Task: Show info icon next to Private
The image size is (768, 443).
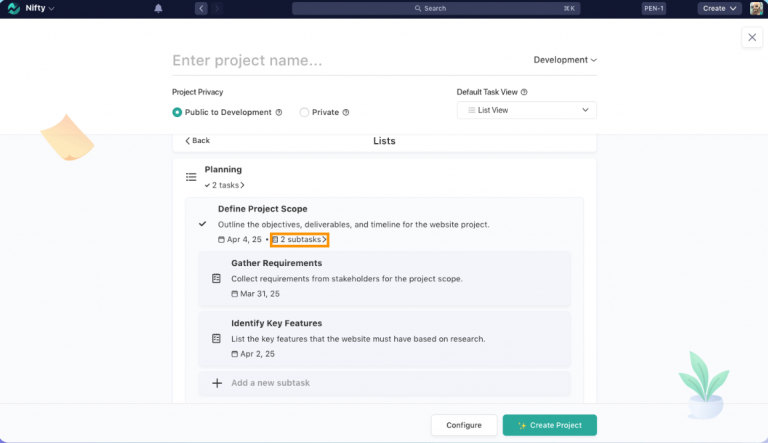Action: (346, 112)
